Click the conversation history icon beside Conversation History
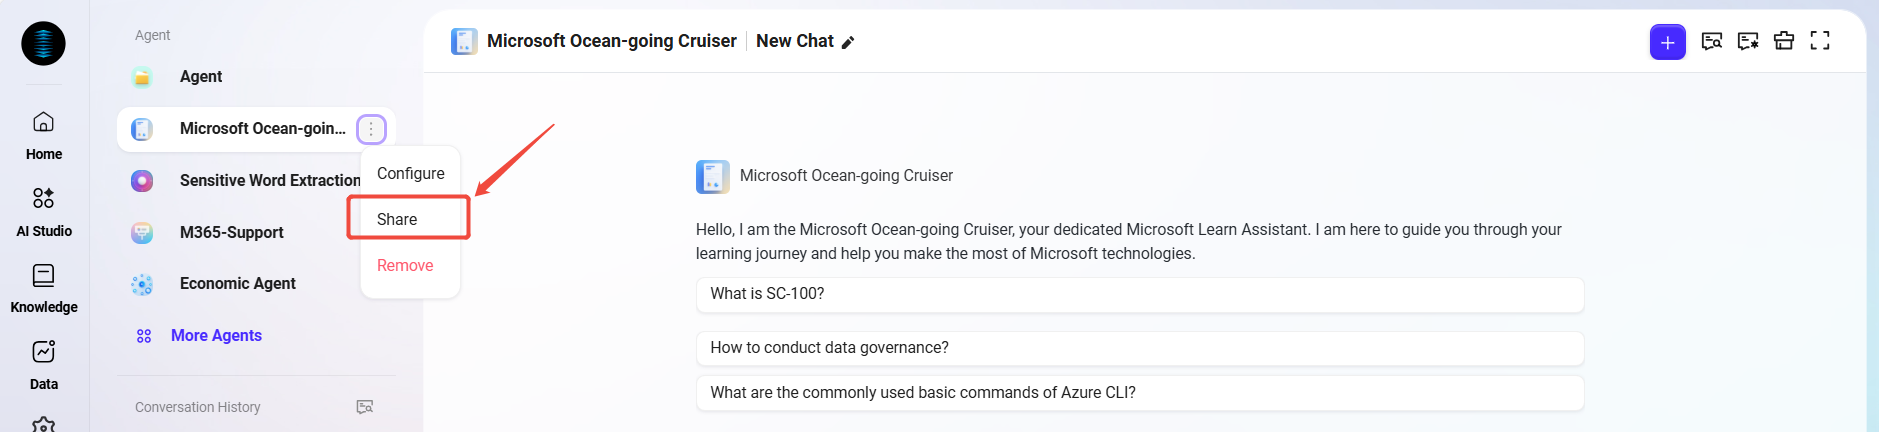 click(365, 407)
